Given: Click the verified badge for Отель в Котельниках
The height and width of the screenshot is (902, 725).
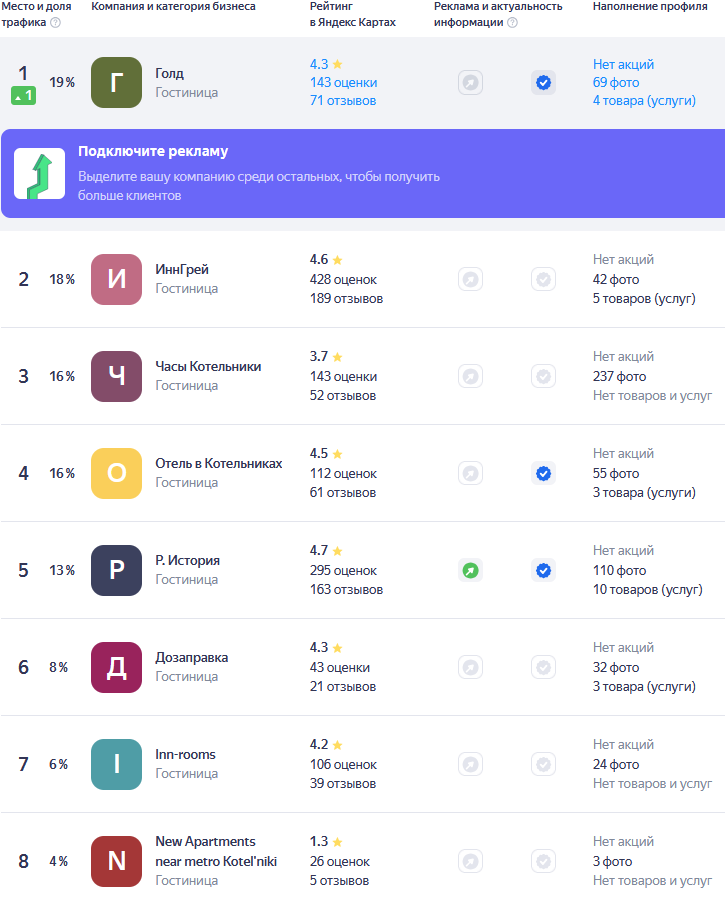Looking at the screenshot, I should 543,473.
